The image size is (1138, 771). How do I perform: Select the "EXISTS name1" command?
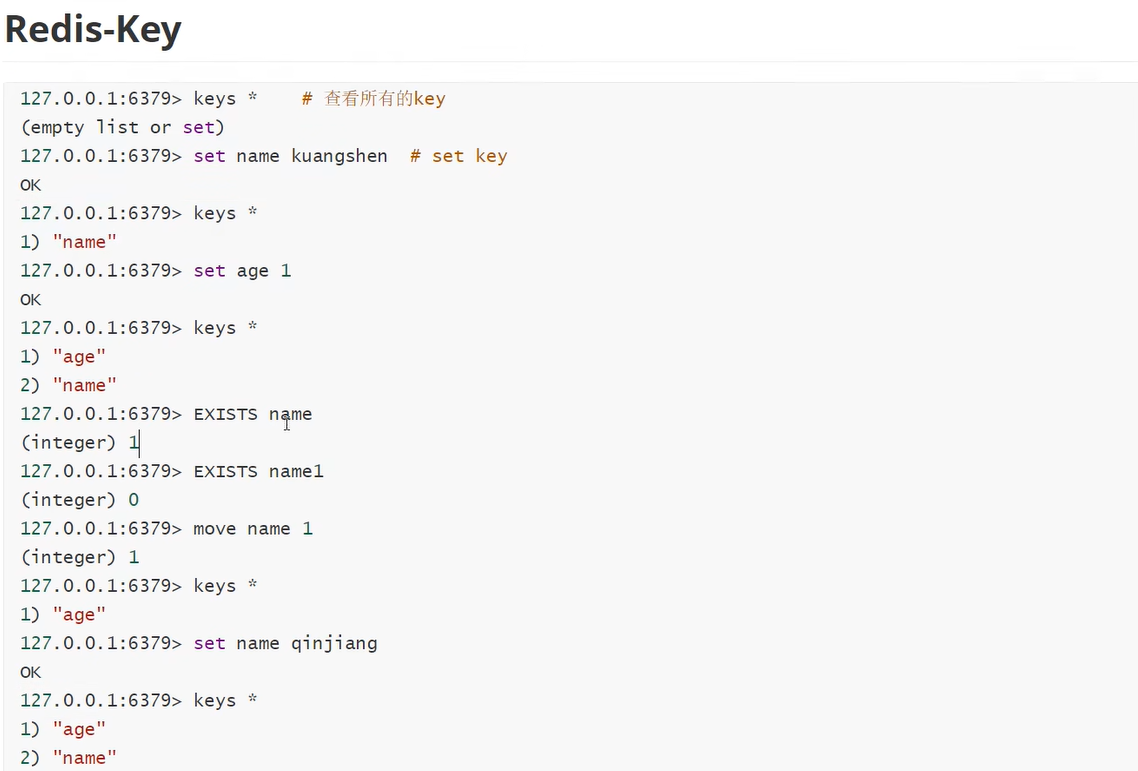coord(258,472)
